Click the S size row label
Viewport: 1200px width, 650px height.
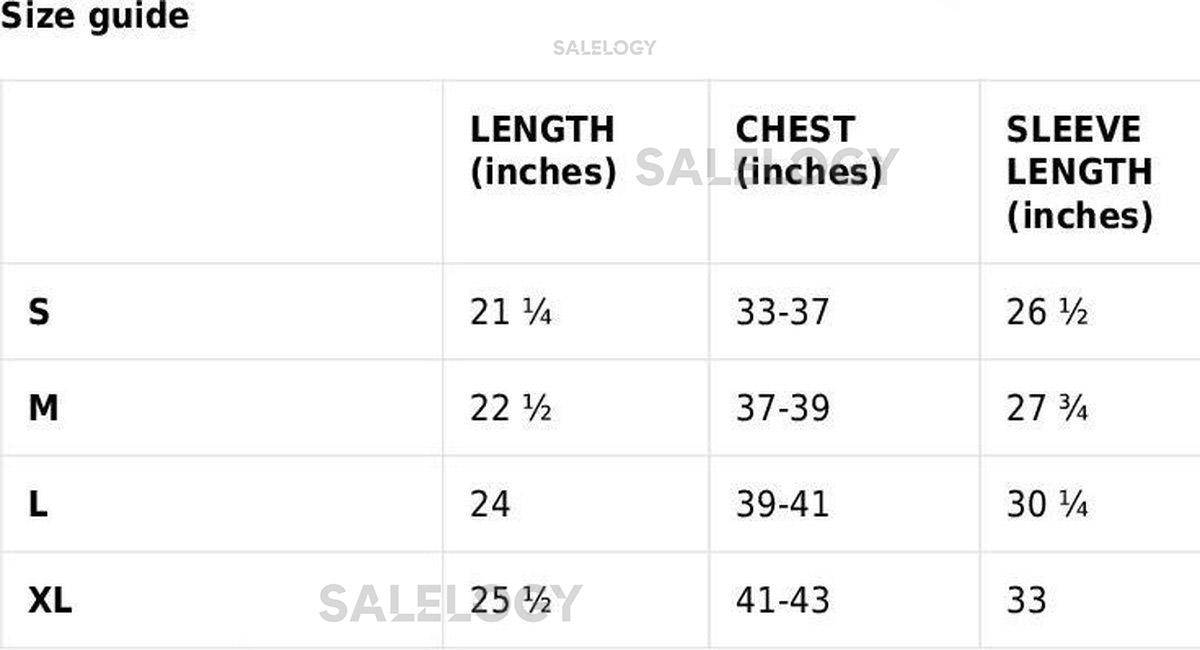point(39,313)
